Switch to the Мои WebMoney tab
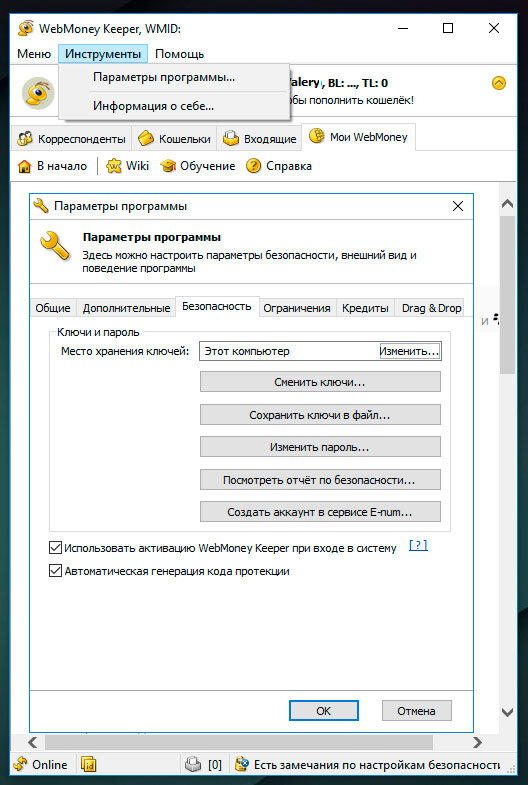This screenshot has height=785, width=528. coord(358,137)
